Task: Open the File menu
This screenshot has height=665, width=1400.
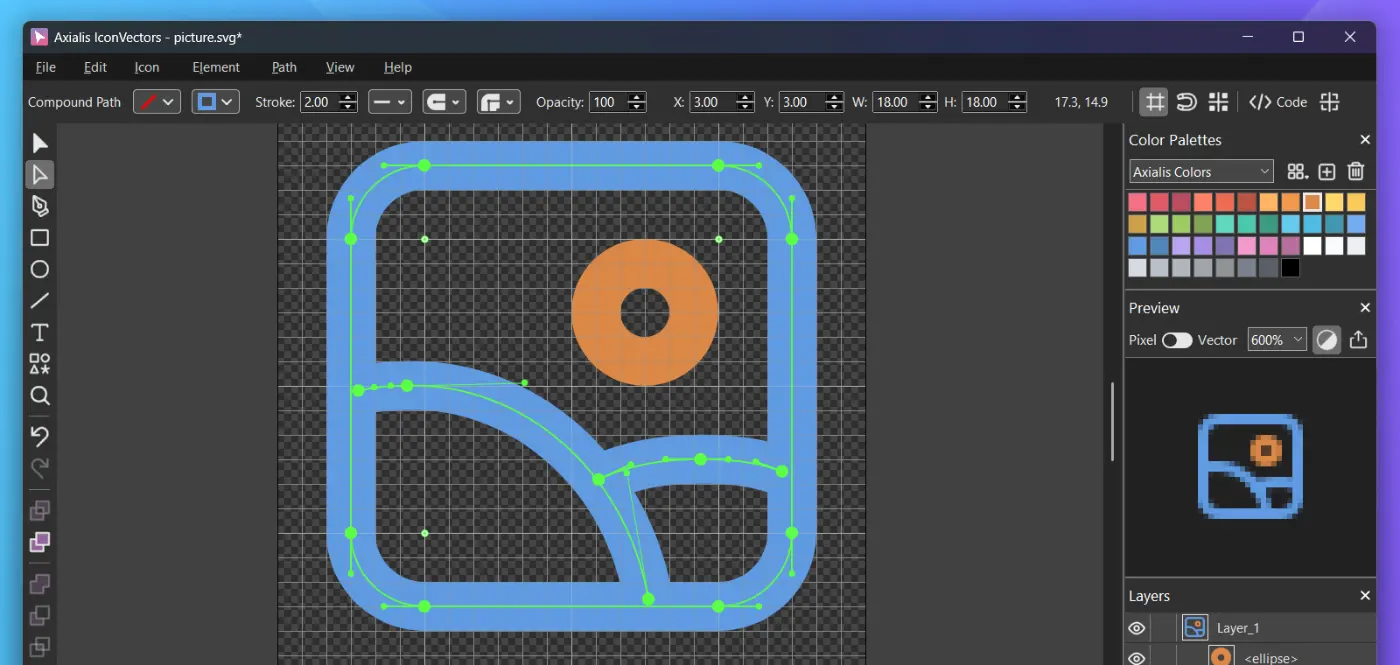Action: 45,67
